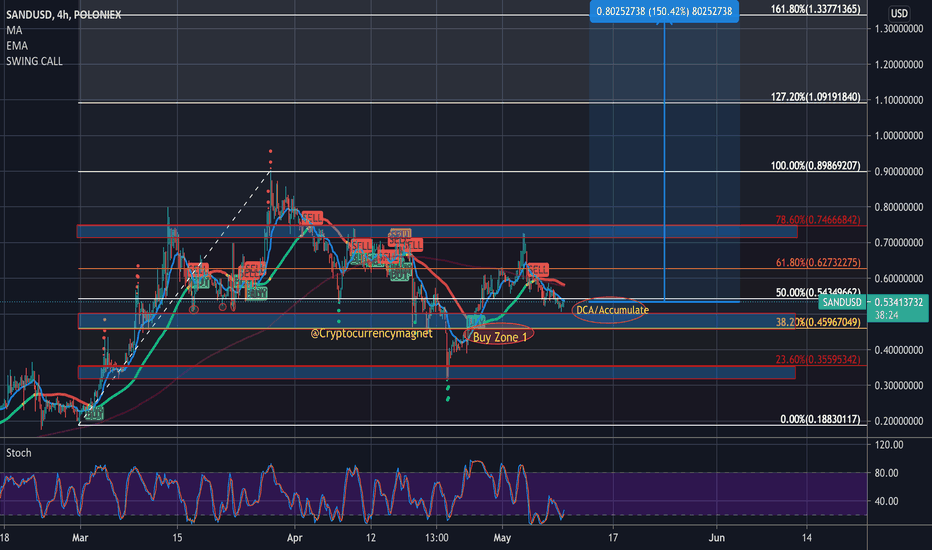The image size is (932, 550).
Task: Click the Jun date on time axis
Action: pyautogui.click(x=717, y=538)
